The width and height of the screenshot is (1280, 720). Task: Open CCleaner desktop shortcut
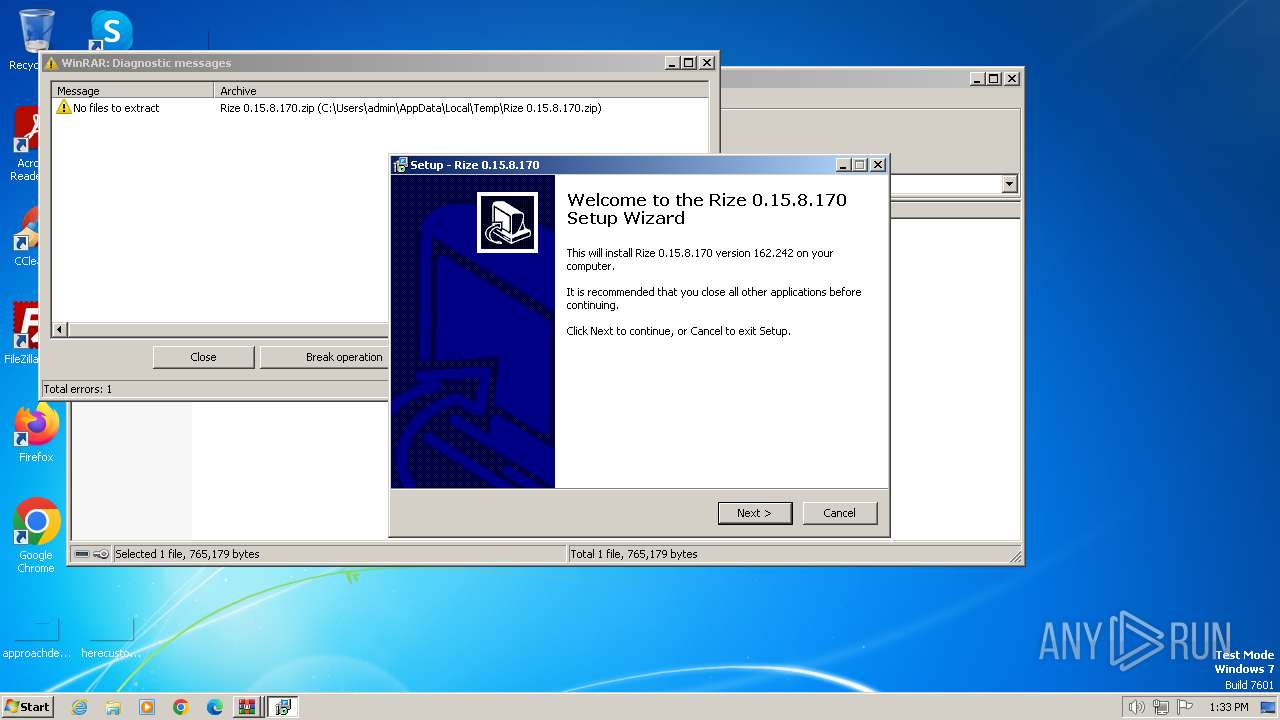[26, 237]
